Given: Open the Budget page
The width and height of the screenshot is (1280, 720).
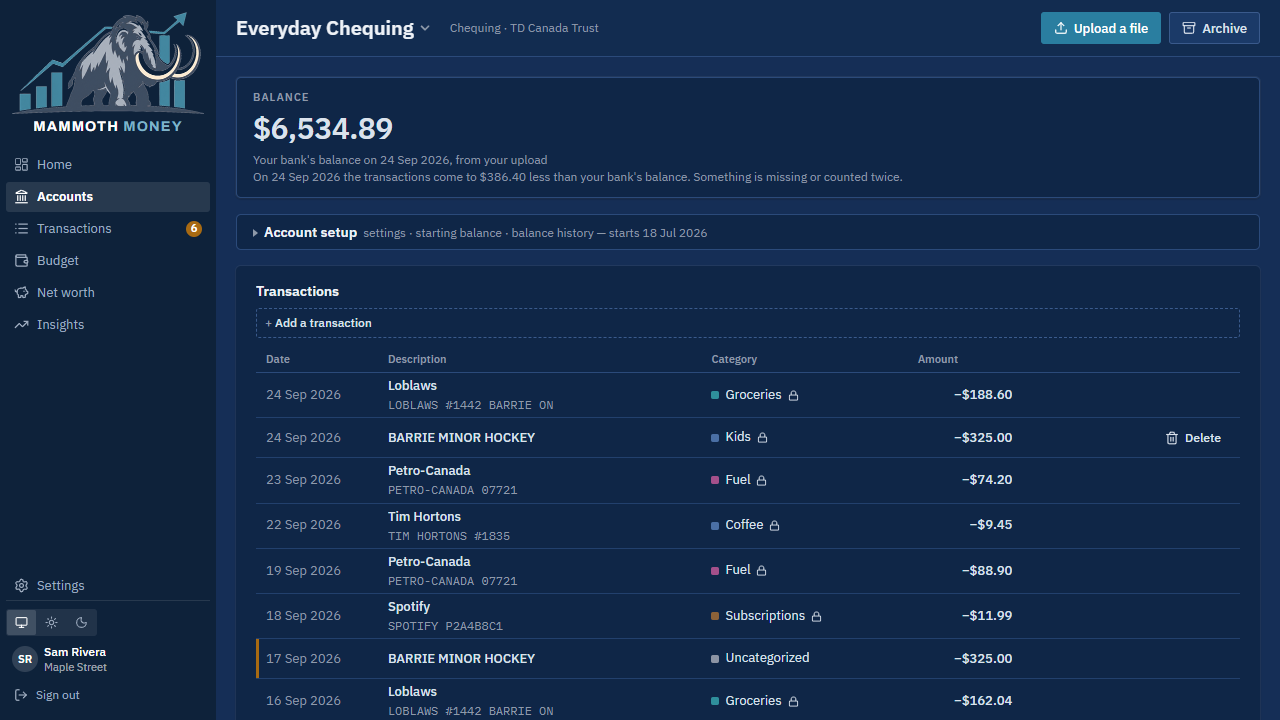Looking at the screenshot, I should [108, 261].
